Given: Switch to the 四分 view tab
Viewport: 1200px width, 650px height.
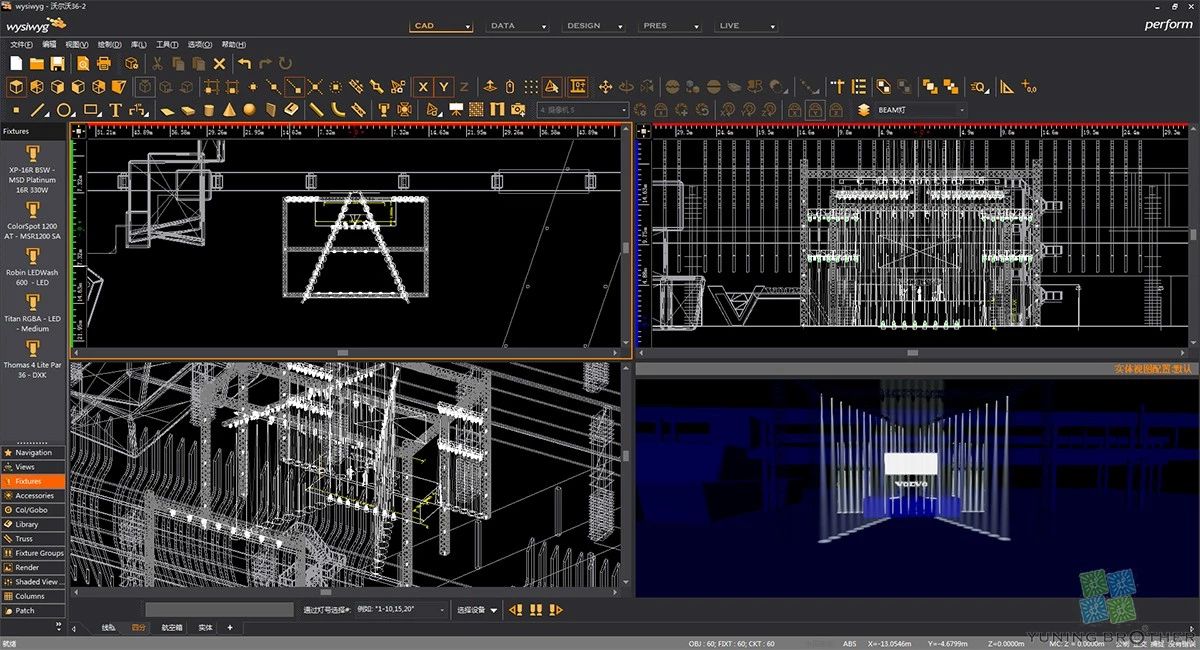Looking at the screenshot, I should (x=138, y=627).
